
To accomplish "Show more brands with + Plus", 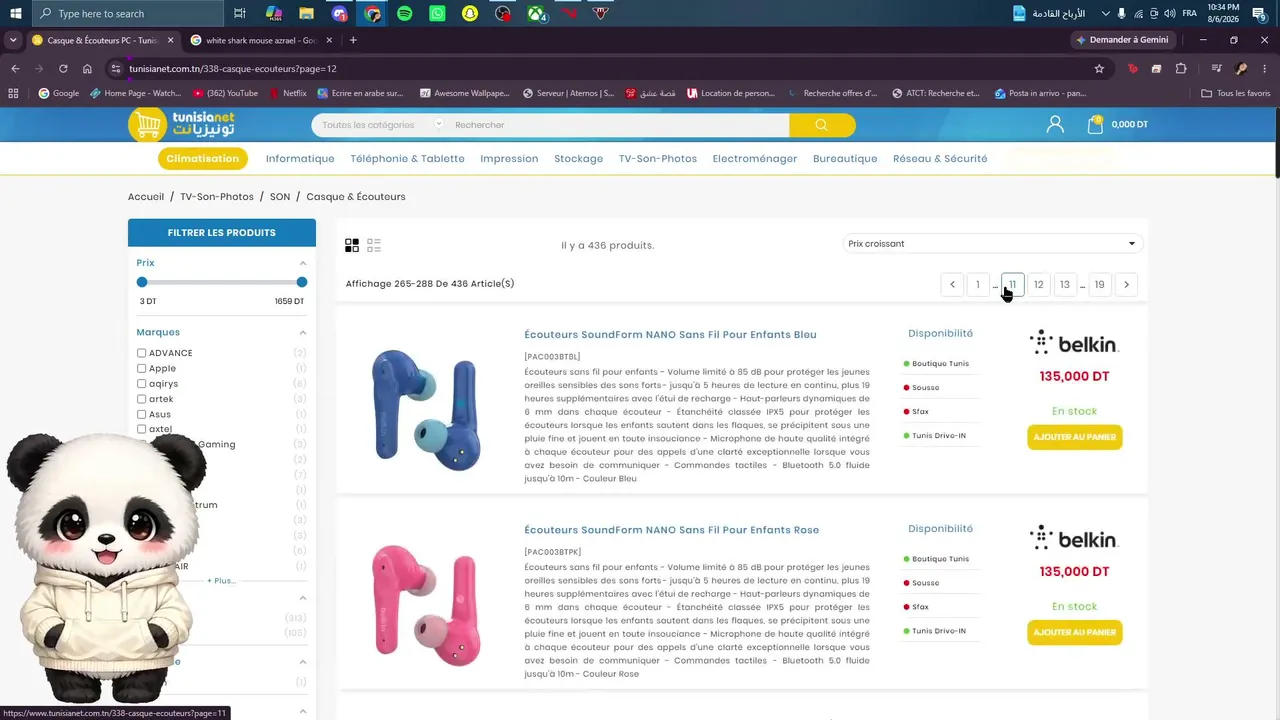I will 221,580.
